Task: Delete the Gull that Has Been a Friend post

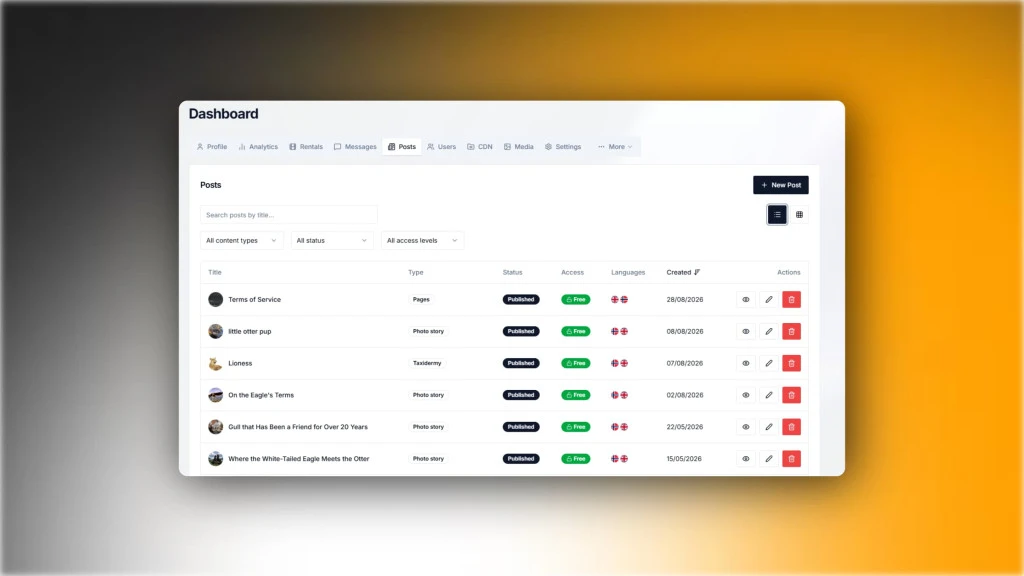Action: [791, 427]
